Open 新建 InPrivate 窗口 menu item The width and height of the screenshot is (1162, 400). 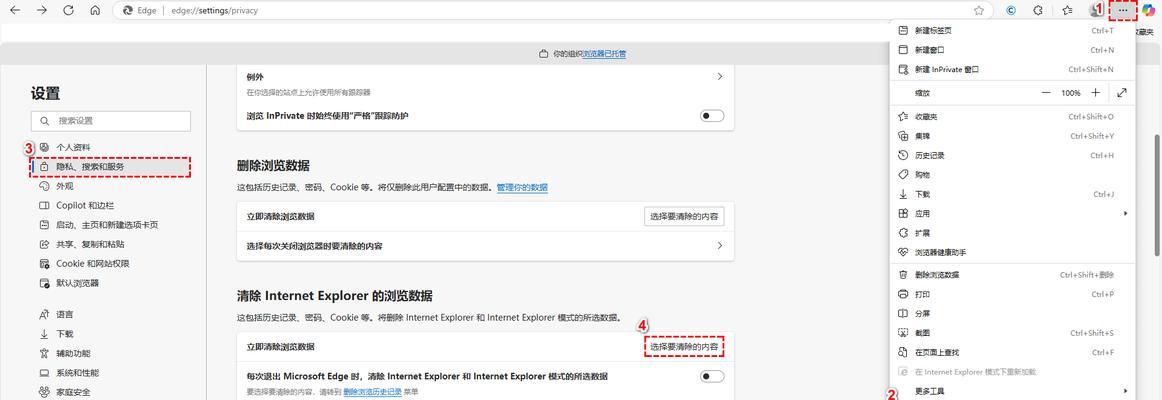pos(1012,69)
